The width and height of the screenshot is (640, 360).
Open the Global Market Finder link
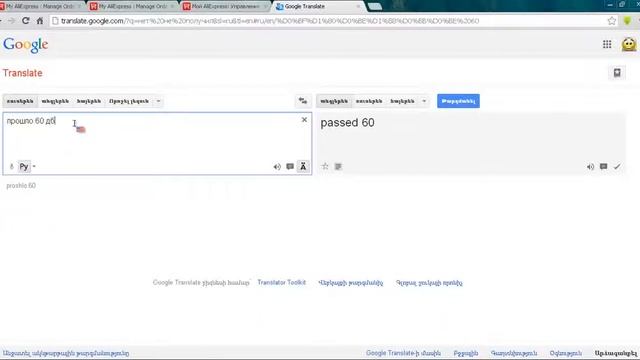coord(429,282)
